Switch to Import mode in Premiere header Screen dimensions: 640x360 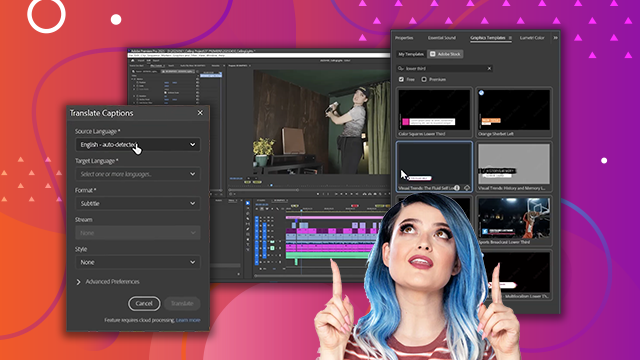[x=141, y=60]
